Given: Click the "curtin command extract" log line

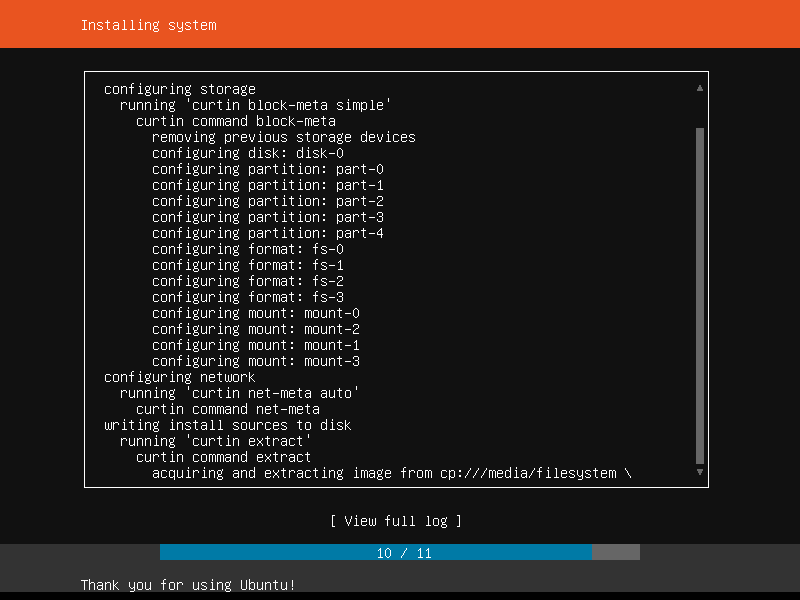Looking at the screenshot, I should pos(223,457).
